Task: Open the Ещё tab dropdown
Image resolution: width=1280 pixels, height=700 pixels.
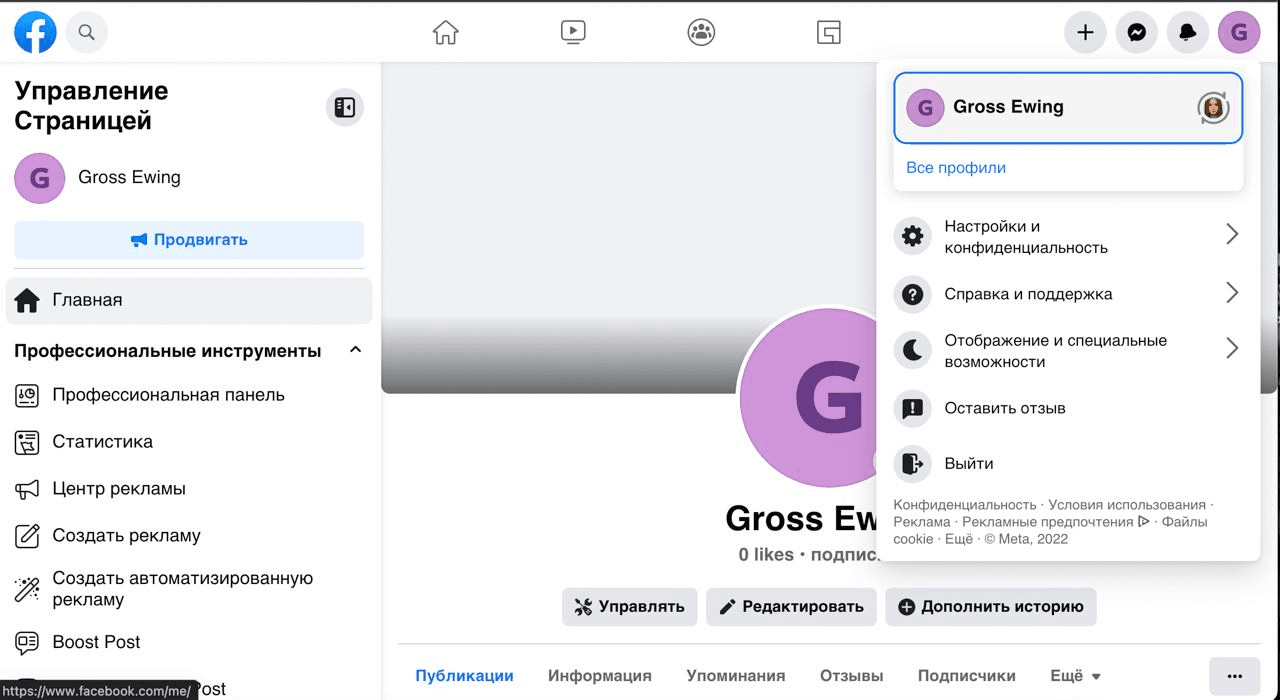Action: pos(1076,676)
